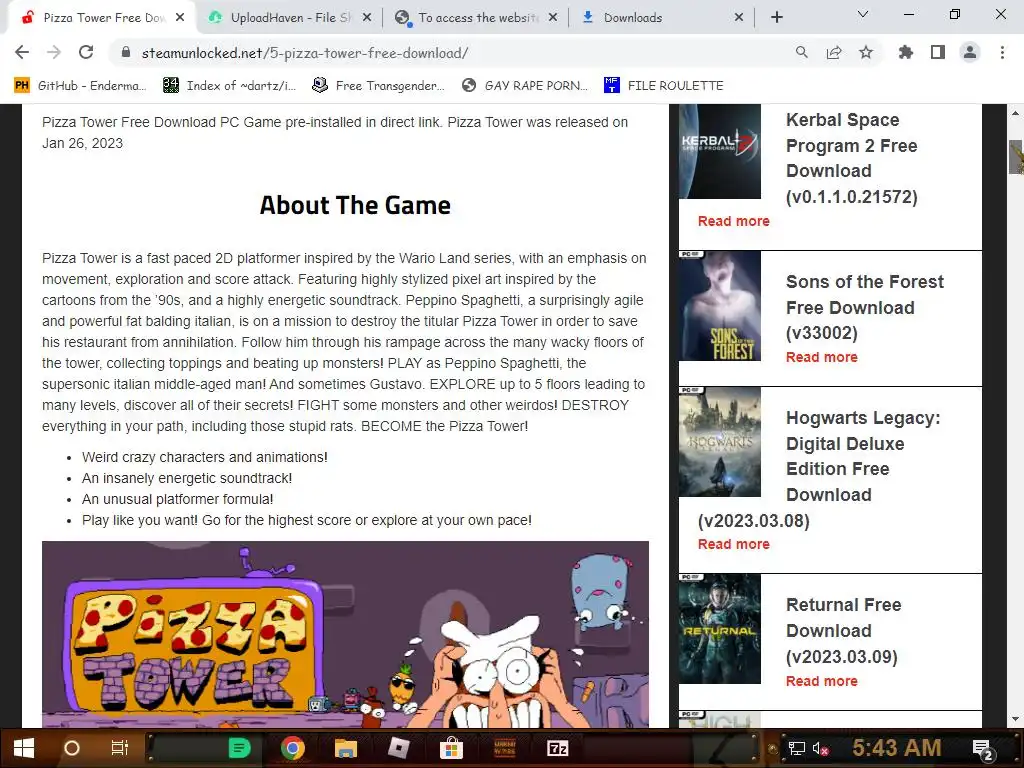
Task: Click Read more under Sons of the Forest
Action: [x=822, y=357]
